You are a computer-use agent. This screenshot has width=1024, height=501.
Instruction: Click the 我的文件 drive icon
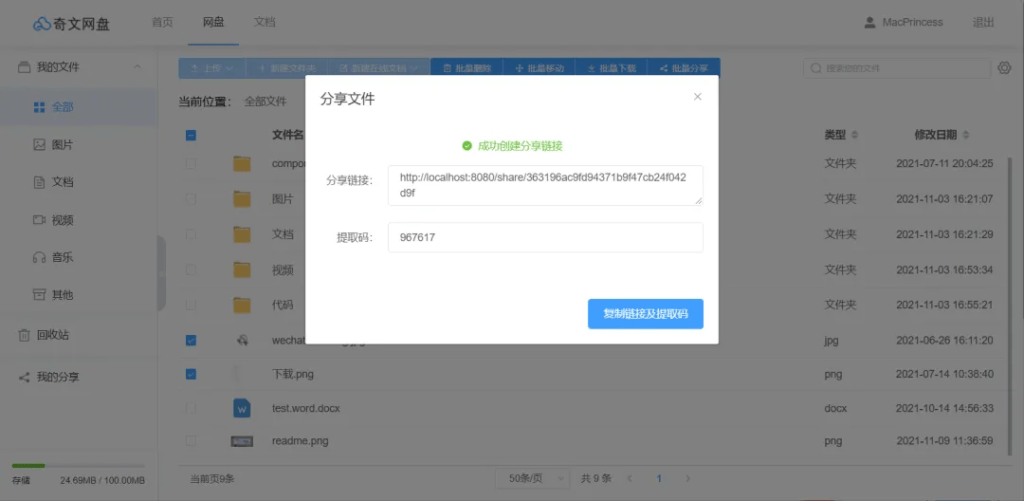pos(24,67)
